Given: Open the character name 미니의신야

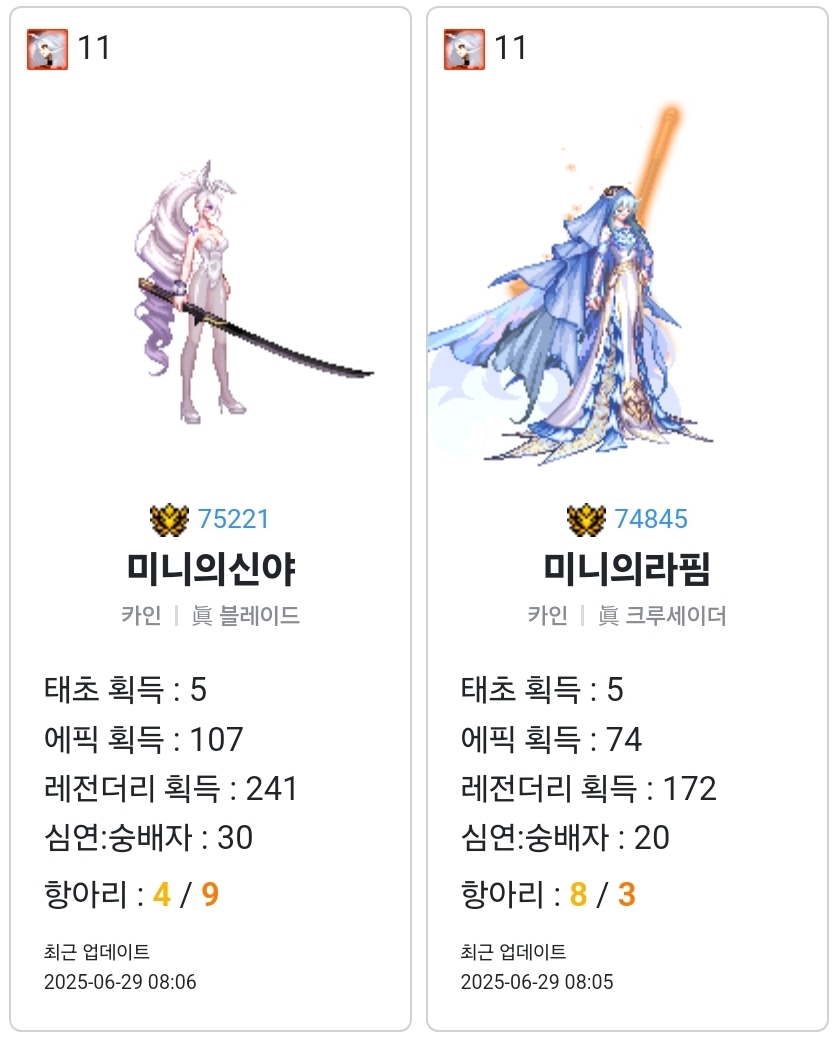Looking at the screenshot, I should point(211,569).
